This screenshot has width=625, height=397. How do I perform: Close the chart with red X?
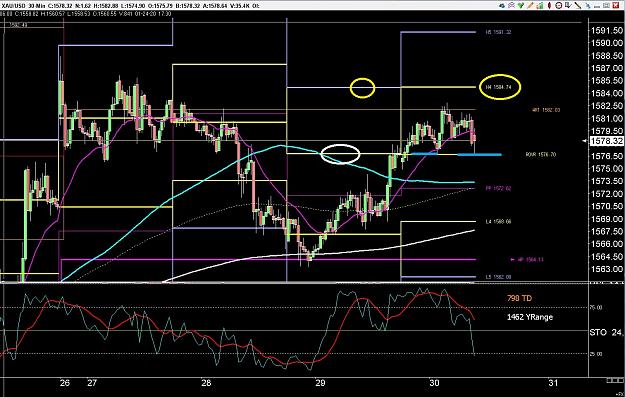click(x=616, y=6)
